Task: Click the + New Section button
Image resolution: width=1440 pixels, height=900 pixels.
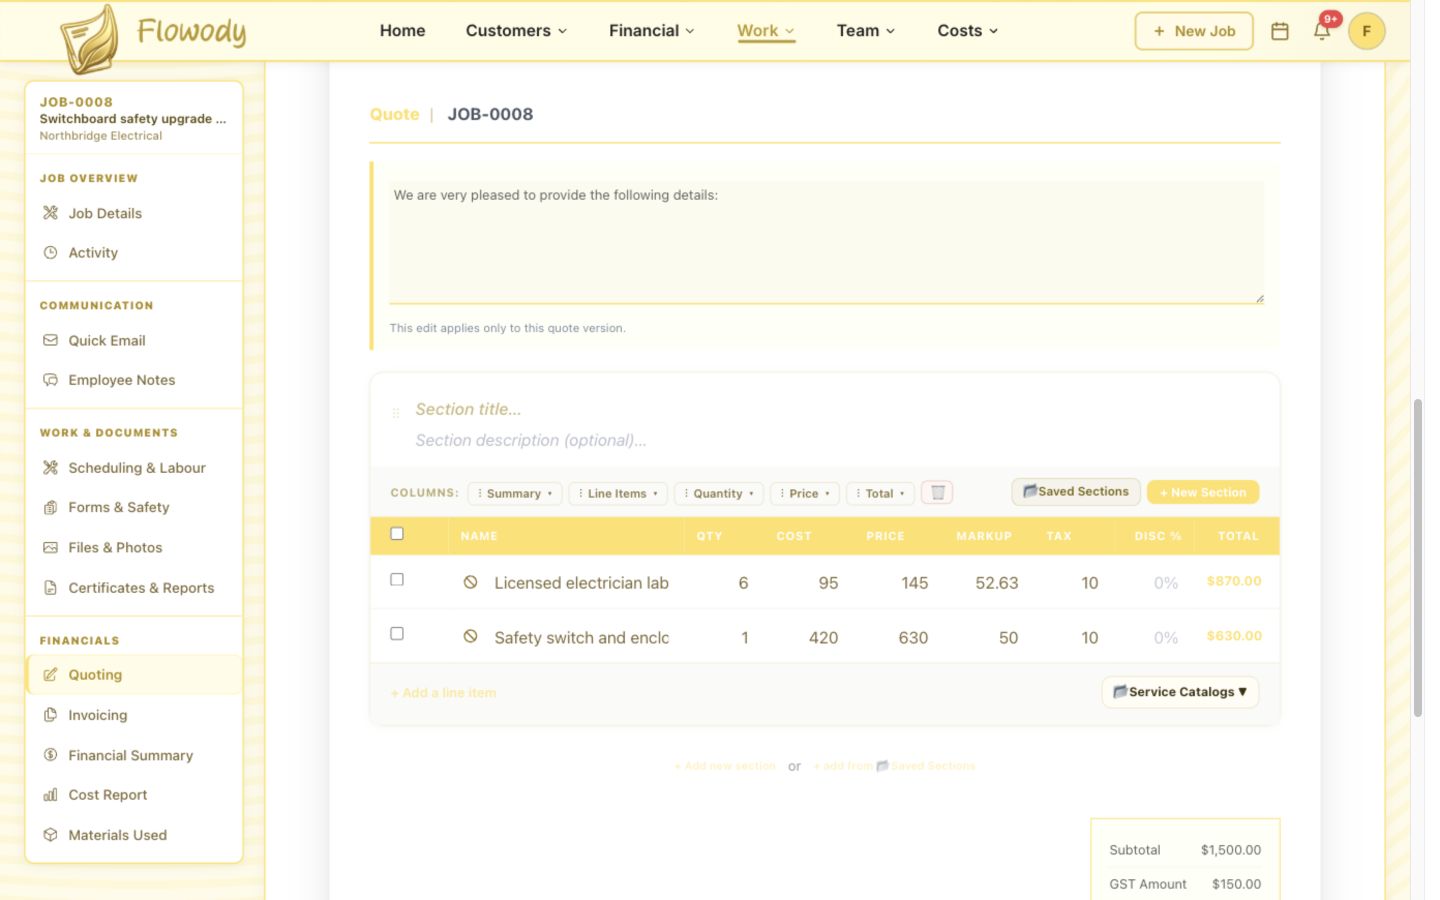Action: click(1203, 493)
